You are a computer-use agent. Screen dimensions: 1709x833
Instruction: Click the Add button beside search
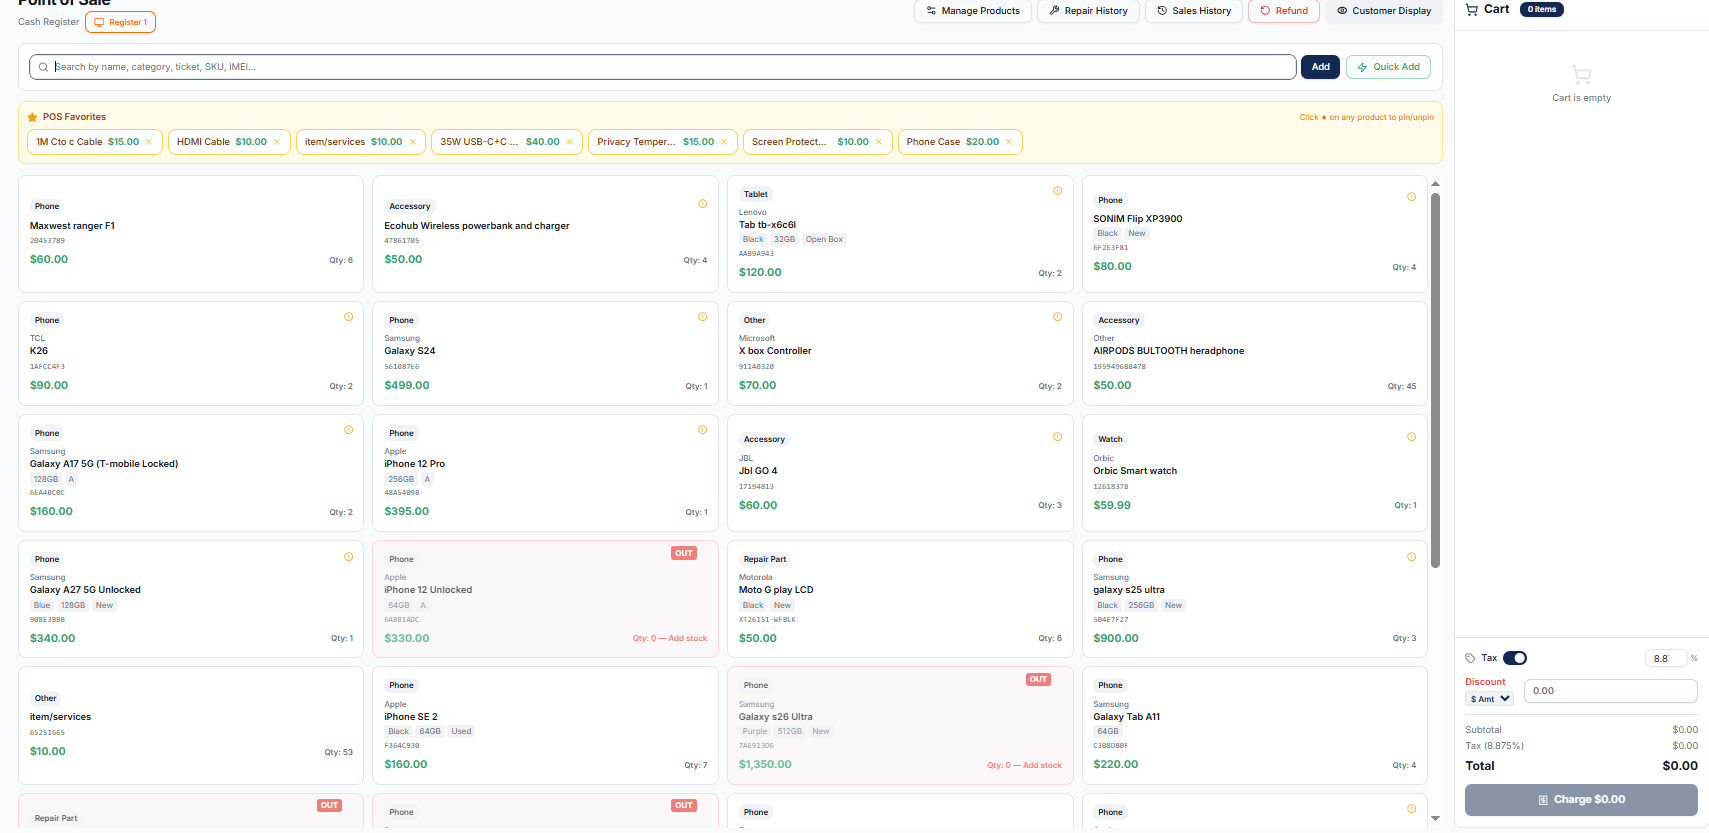[x=1320, y=67]
